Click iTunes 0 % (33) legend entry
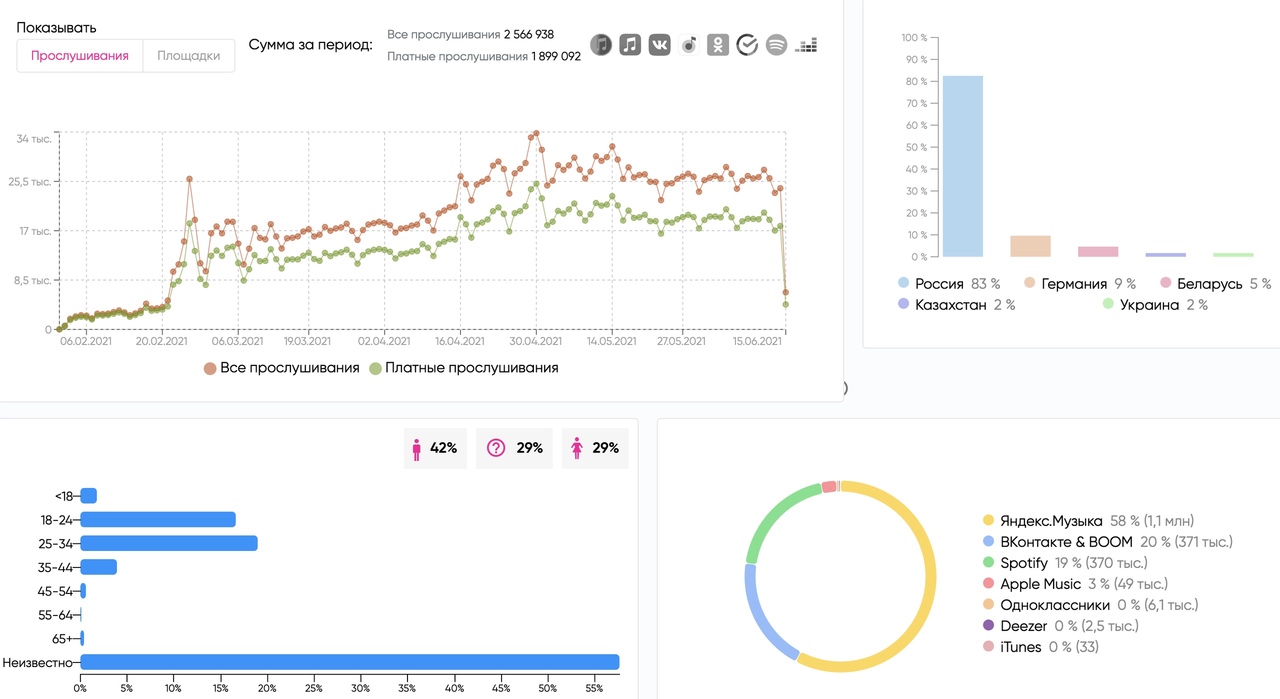The image size is (1280, 699). (x=1040, y=647)
